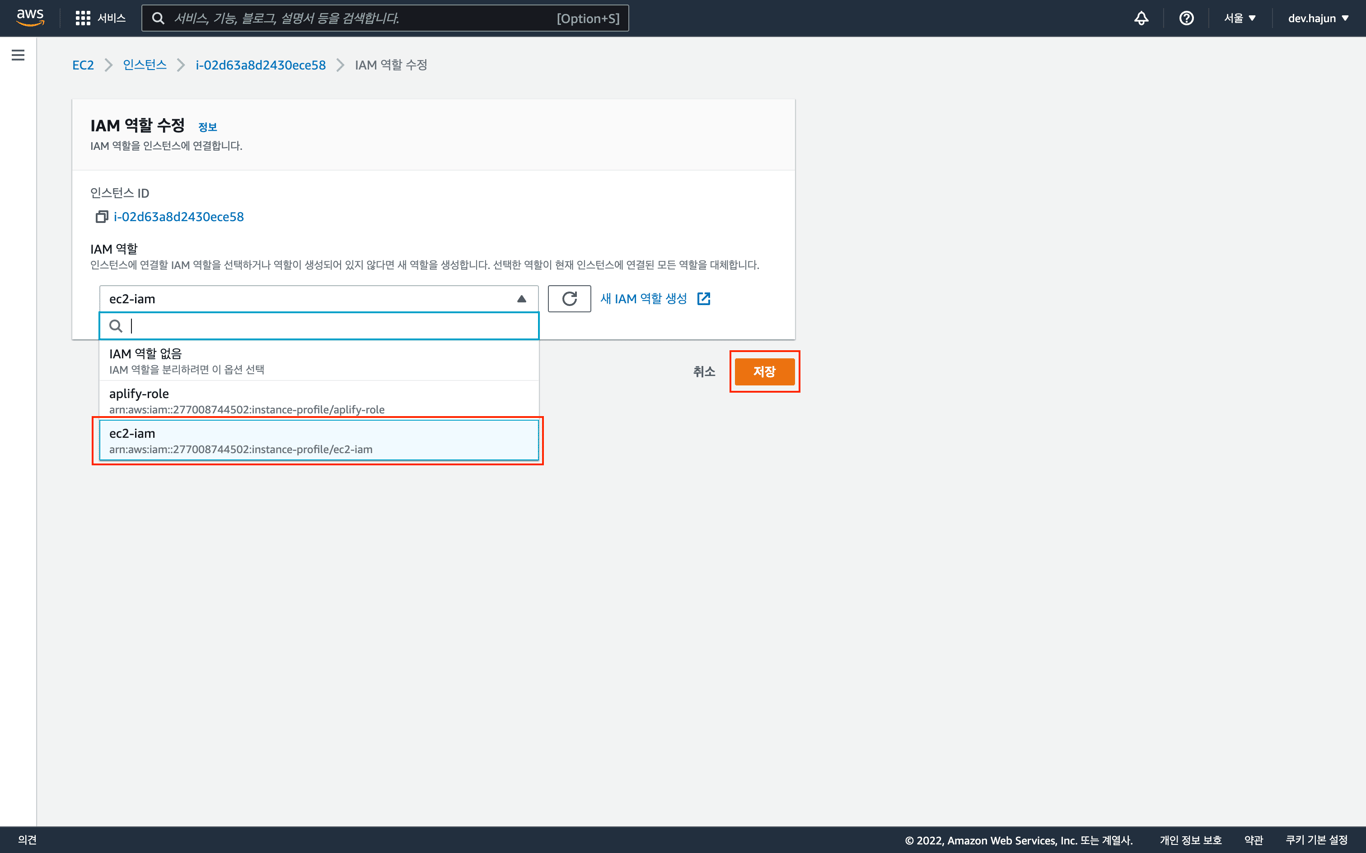
Task: Focus the top AWS search field
Action: (385, 18)
